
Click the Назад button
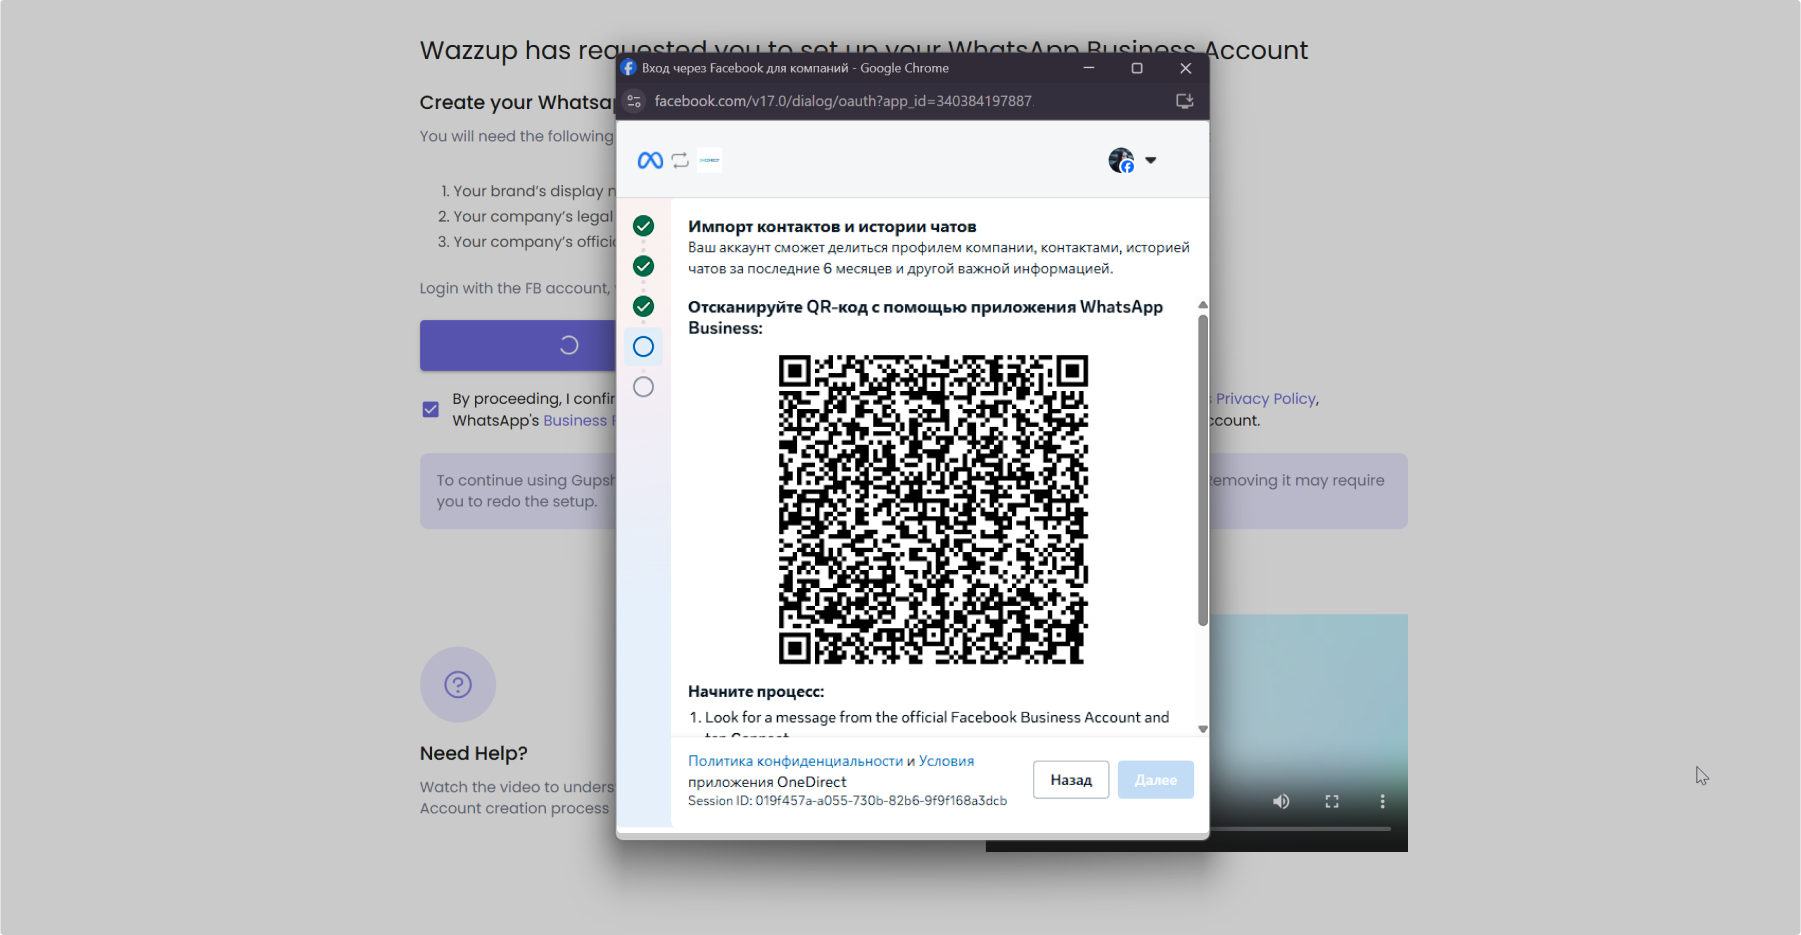[1071, 780]
